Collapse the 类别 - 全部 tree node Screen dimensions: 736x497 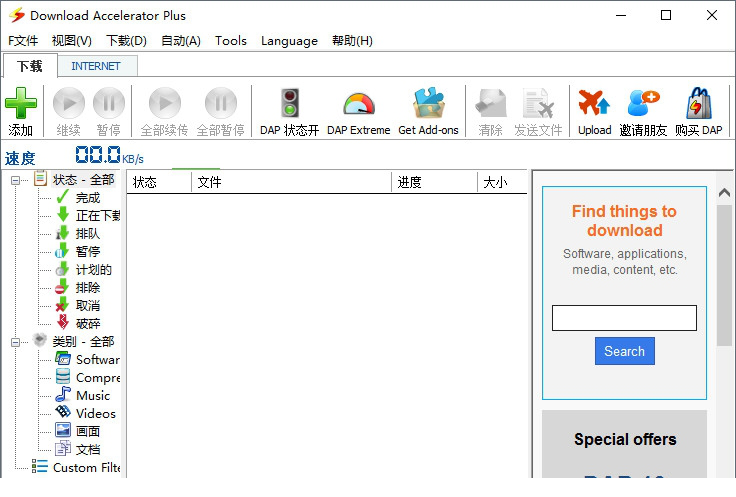[15, 342]
